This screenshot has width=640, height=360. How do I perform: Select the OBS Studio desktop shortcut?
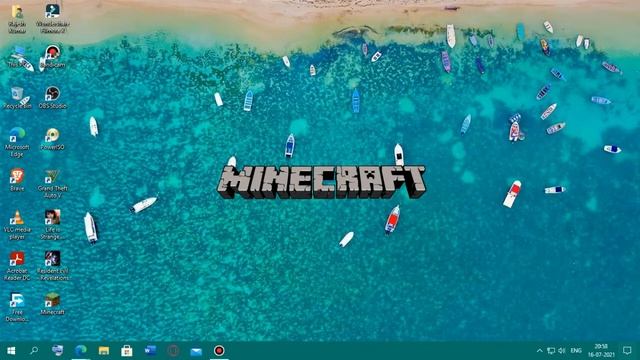tap(53, 98)
